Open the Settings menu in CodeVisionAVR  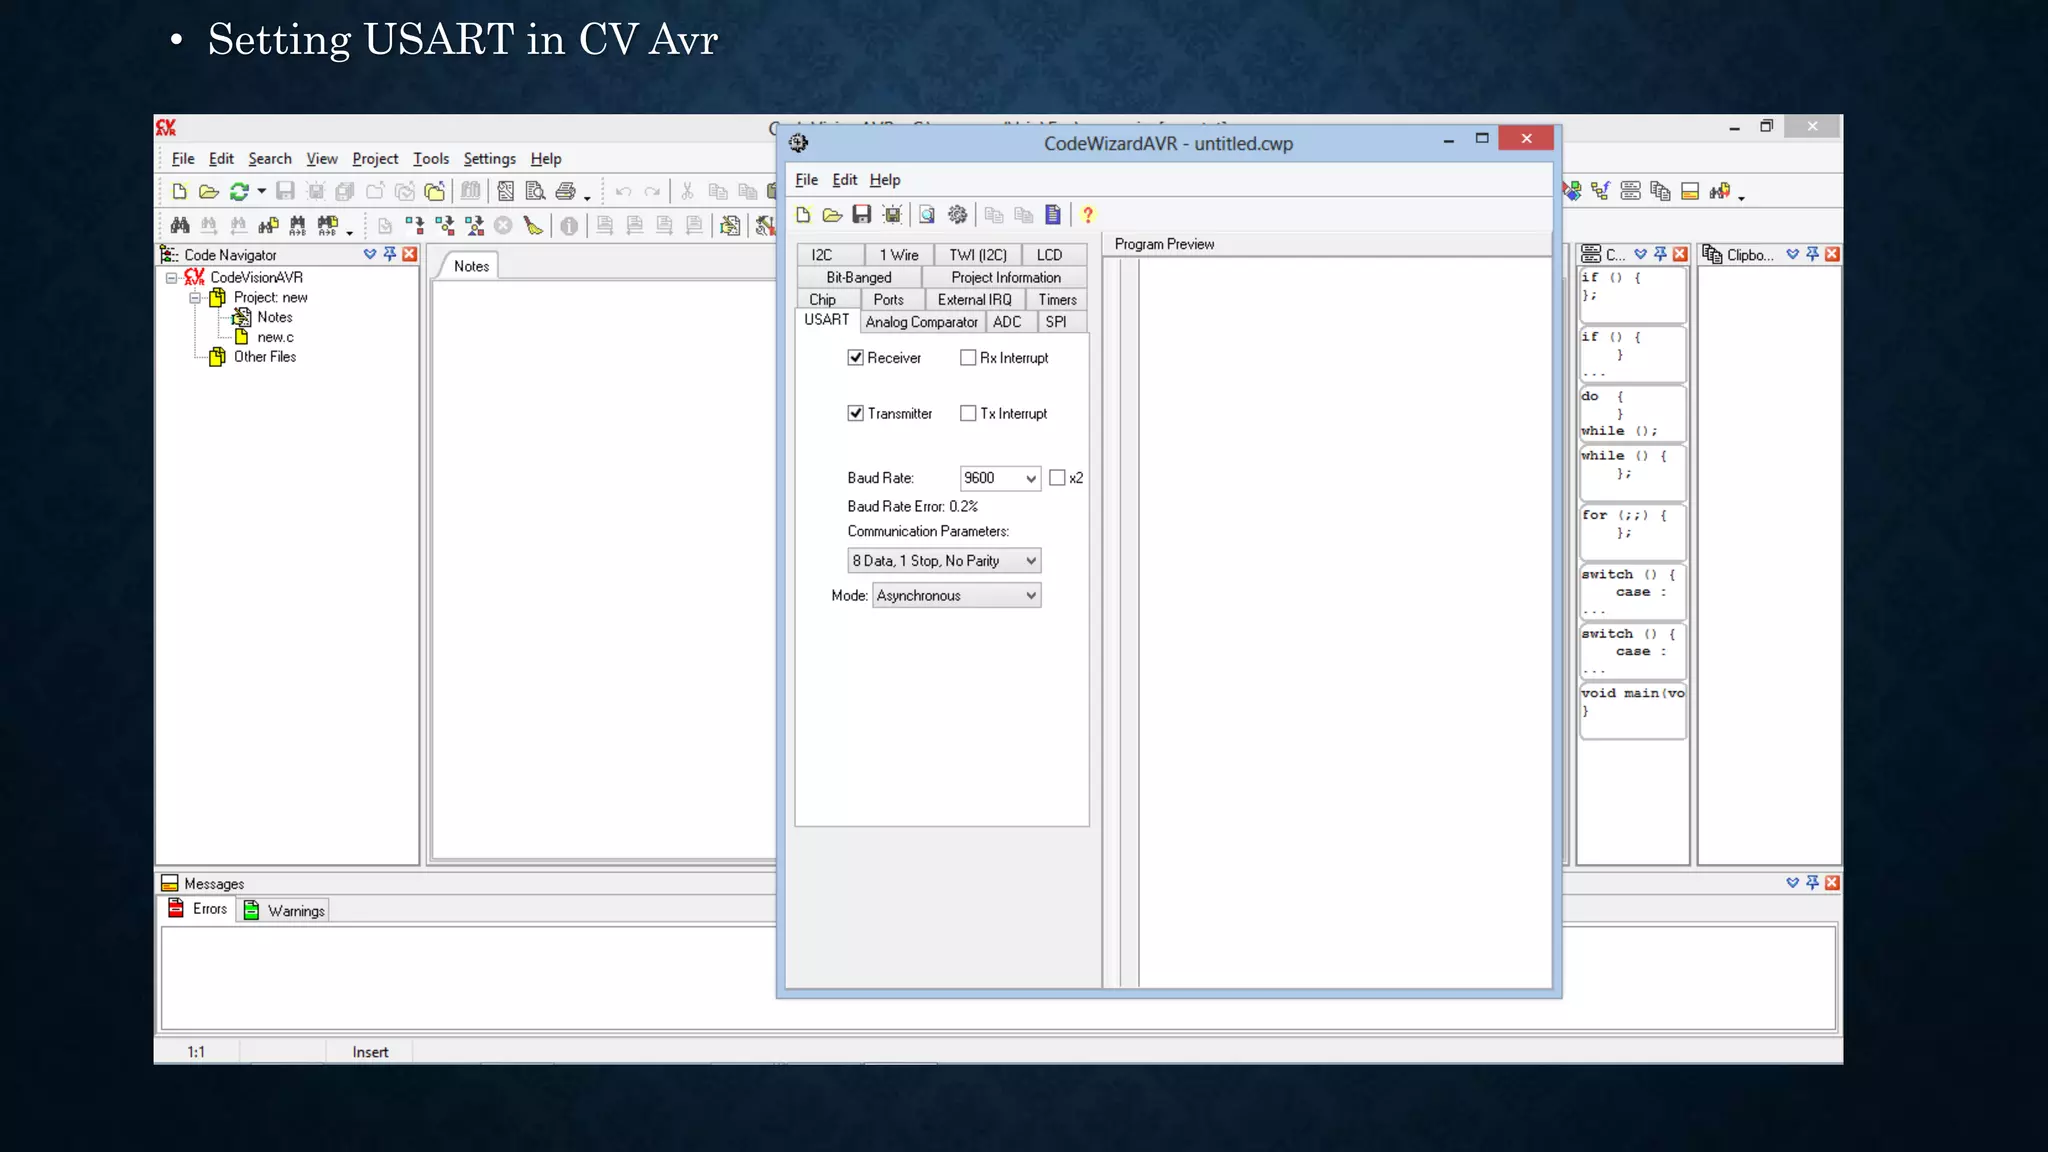tap(489, 158)
